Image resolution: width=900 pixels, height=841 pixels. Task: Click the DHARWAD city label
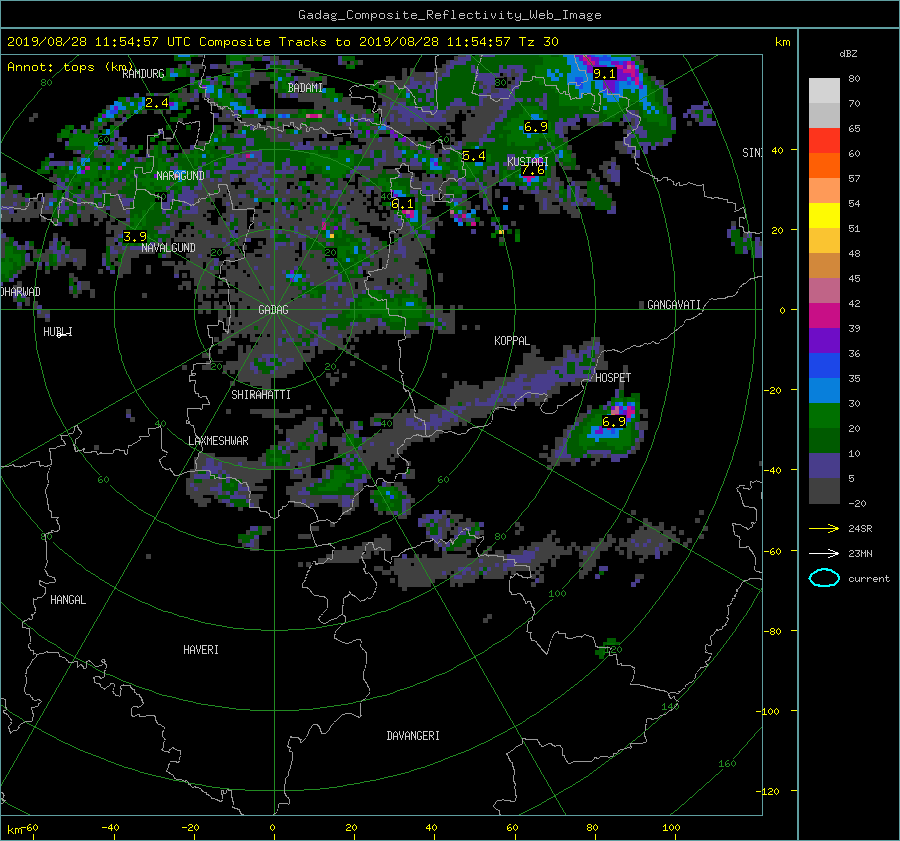pyautogui.click(x=20, y=292)
